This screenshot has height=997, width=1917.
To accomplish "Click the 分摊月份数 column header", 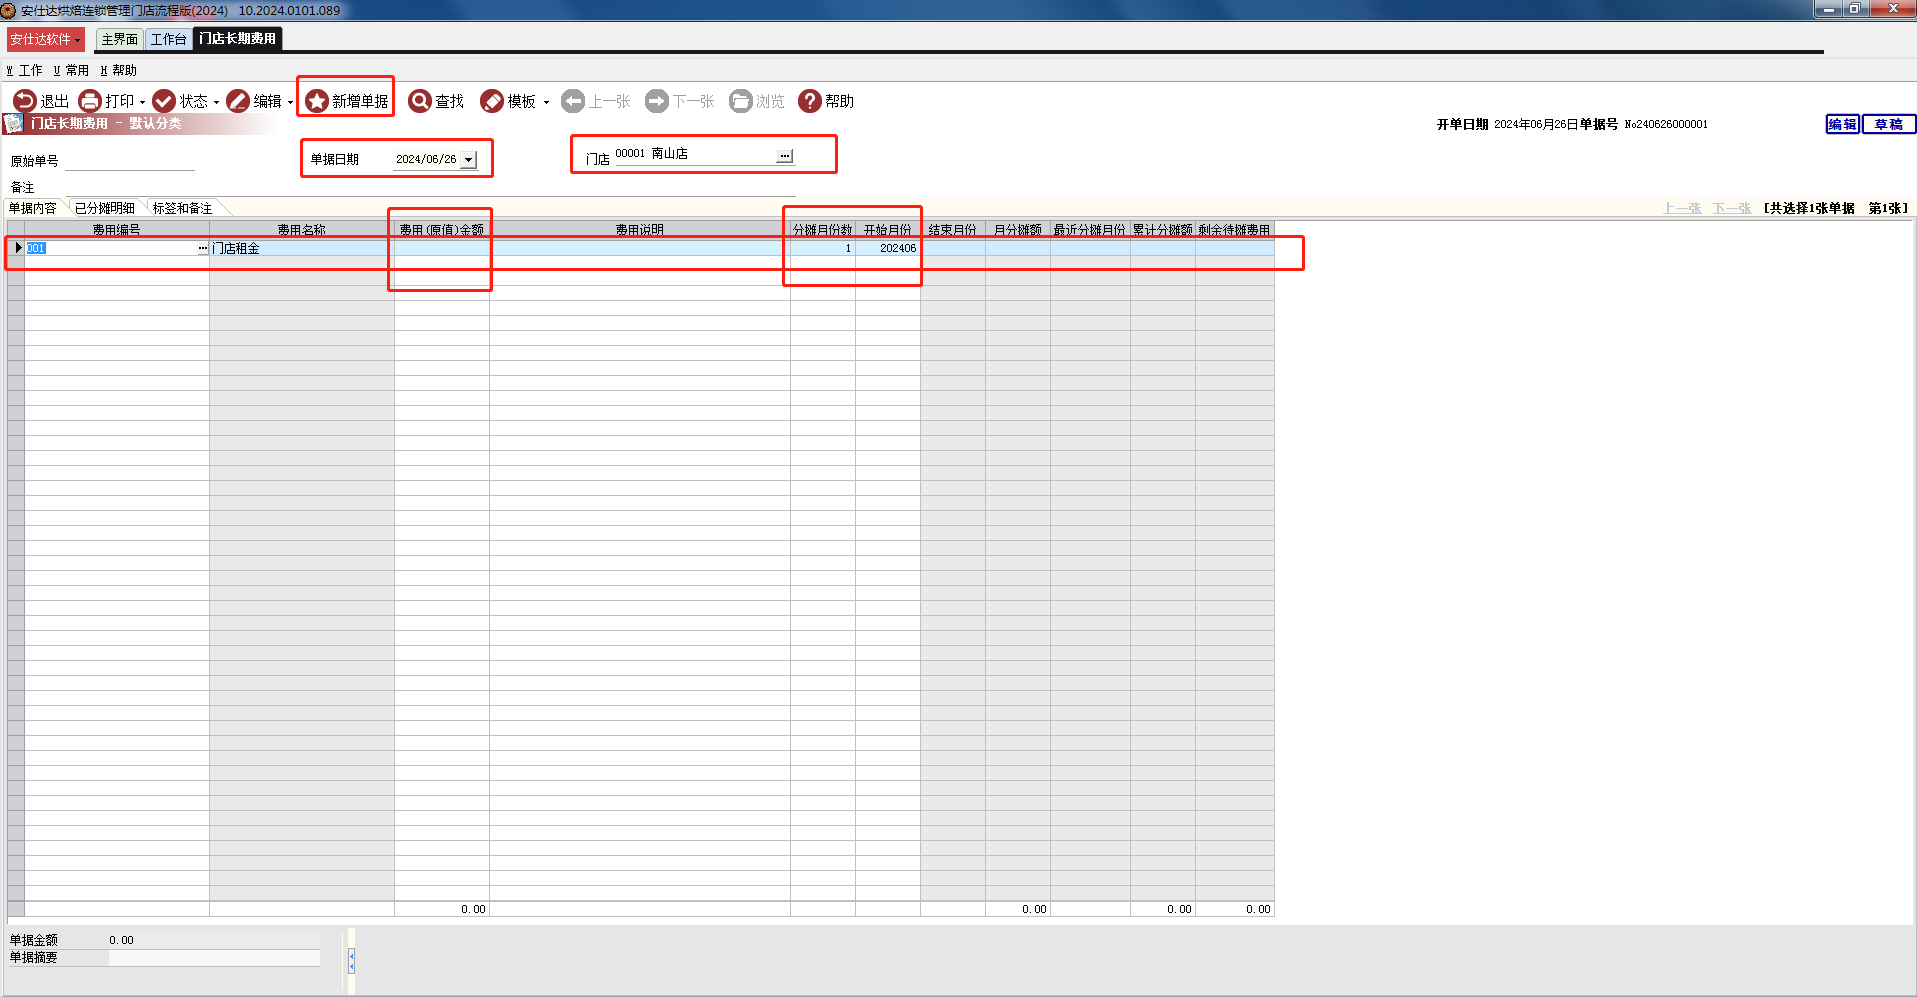I will pos(823,230).
